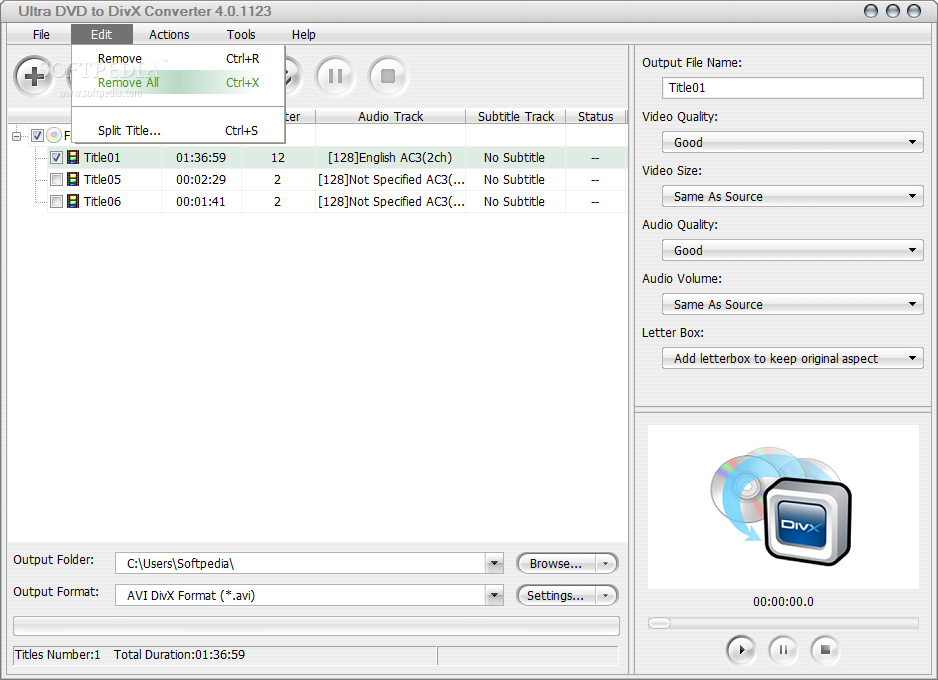The width and height of the screenshot is (938, 680).
Task: Click the Stop toolbar button in the top toolbar
Action: pyautogui.click(x=388, y=76)
